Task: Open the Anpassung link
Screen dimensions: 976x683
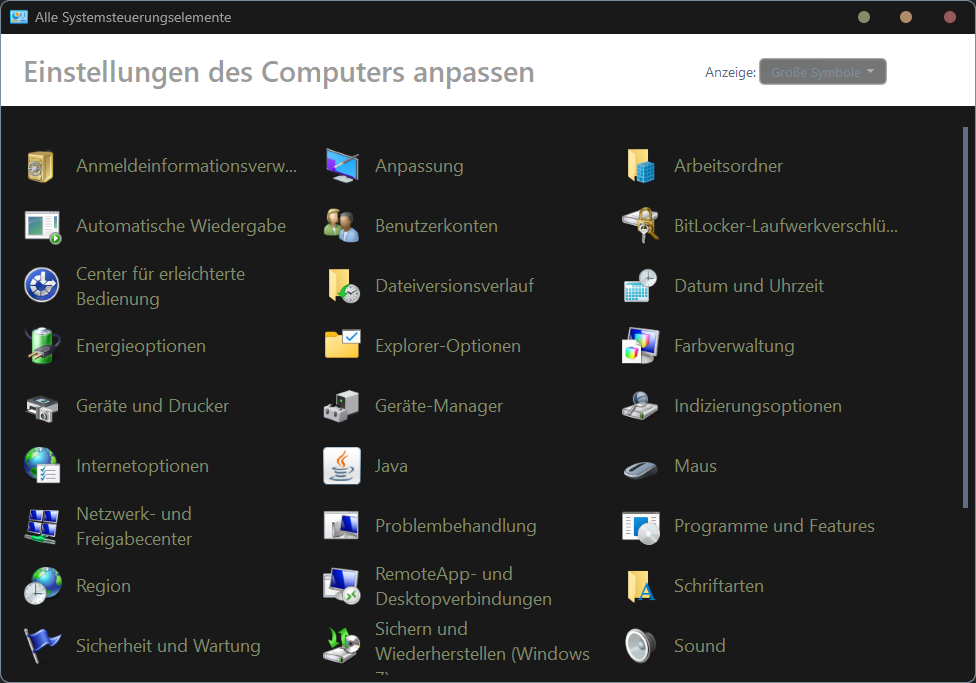Action: point(419,166)
